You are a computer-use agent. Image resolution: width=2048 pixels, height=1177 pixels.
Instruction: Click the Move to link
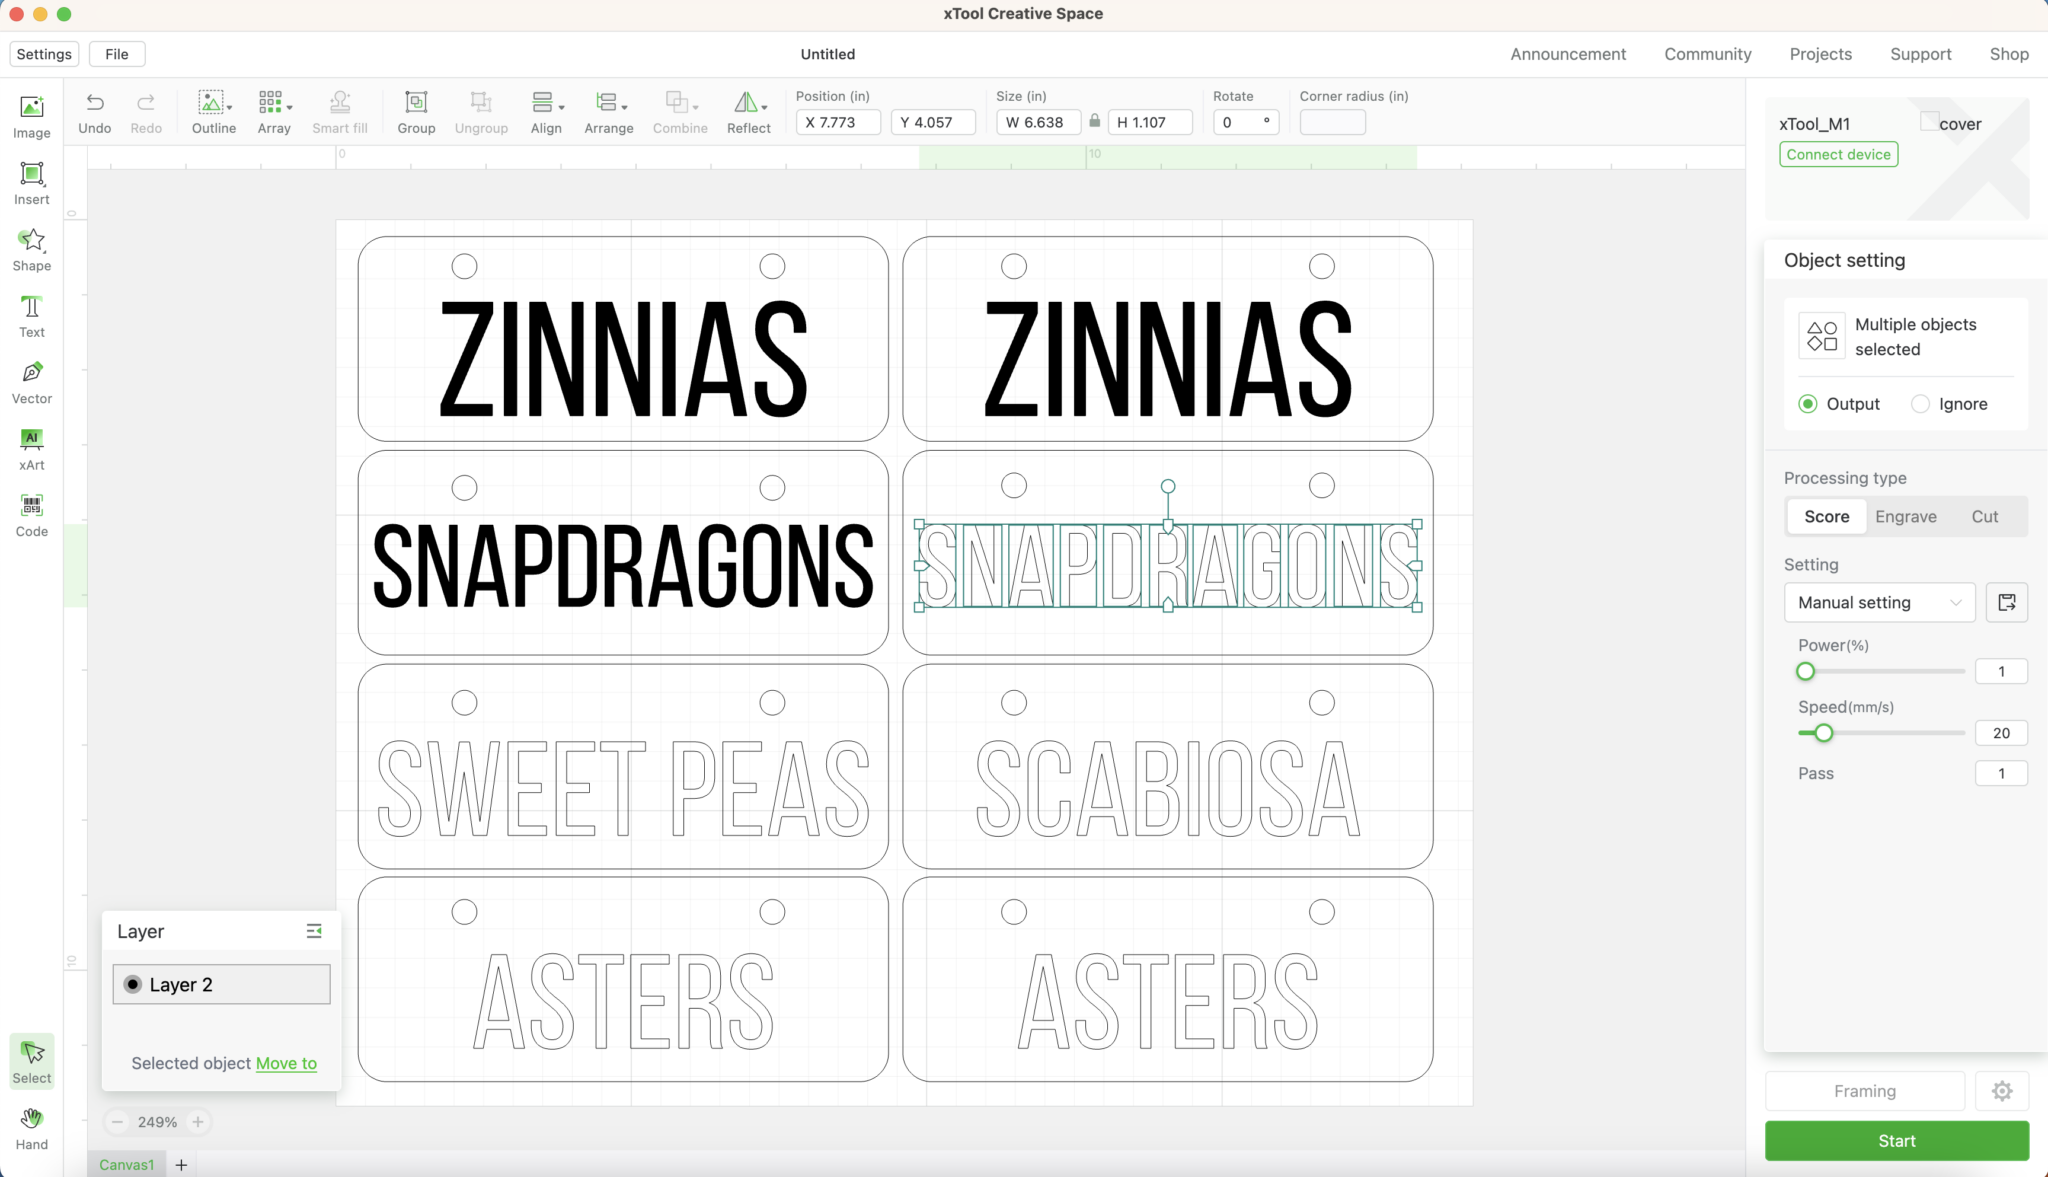click(x=286, y=1063)
